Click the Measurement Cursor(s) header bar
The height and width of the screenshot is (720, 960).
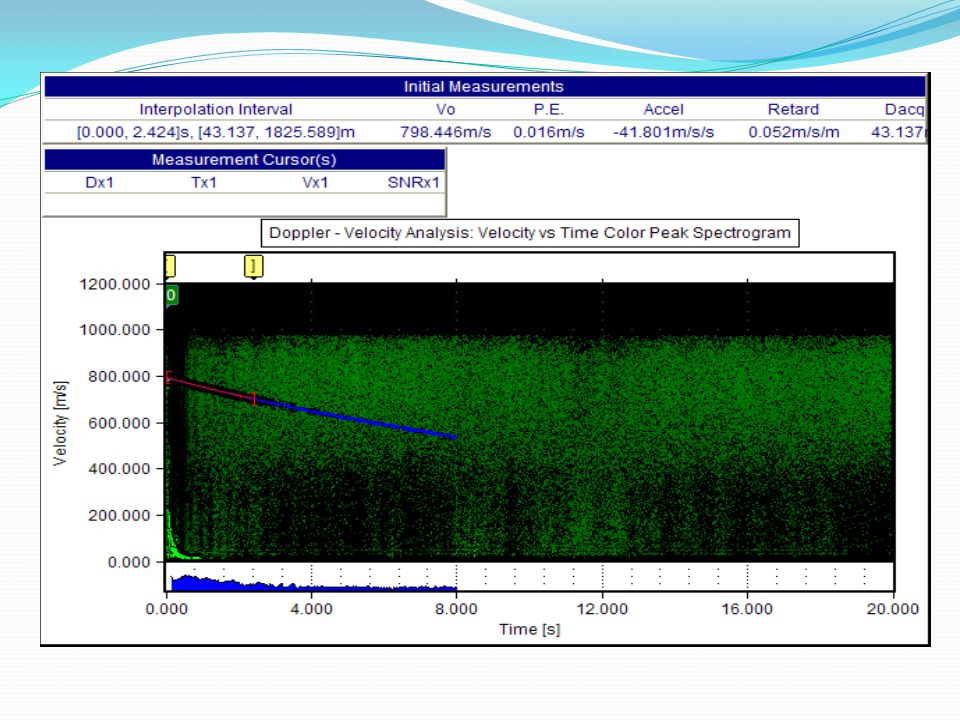(x=244, y=160)
